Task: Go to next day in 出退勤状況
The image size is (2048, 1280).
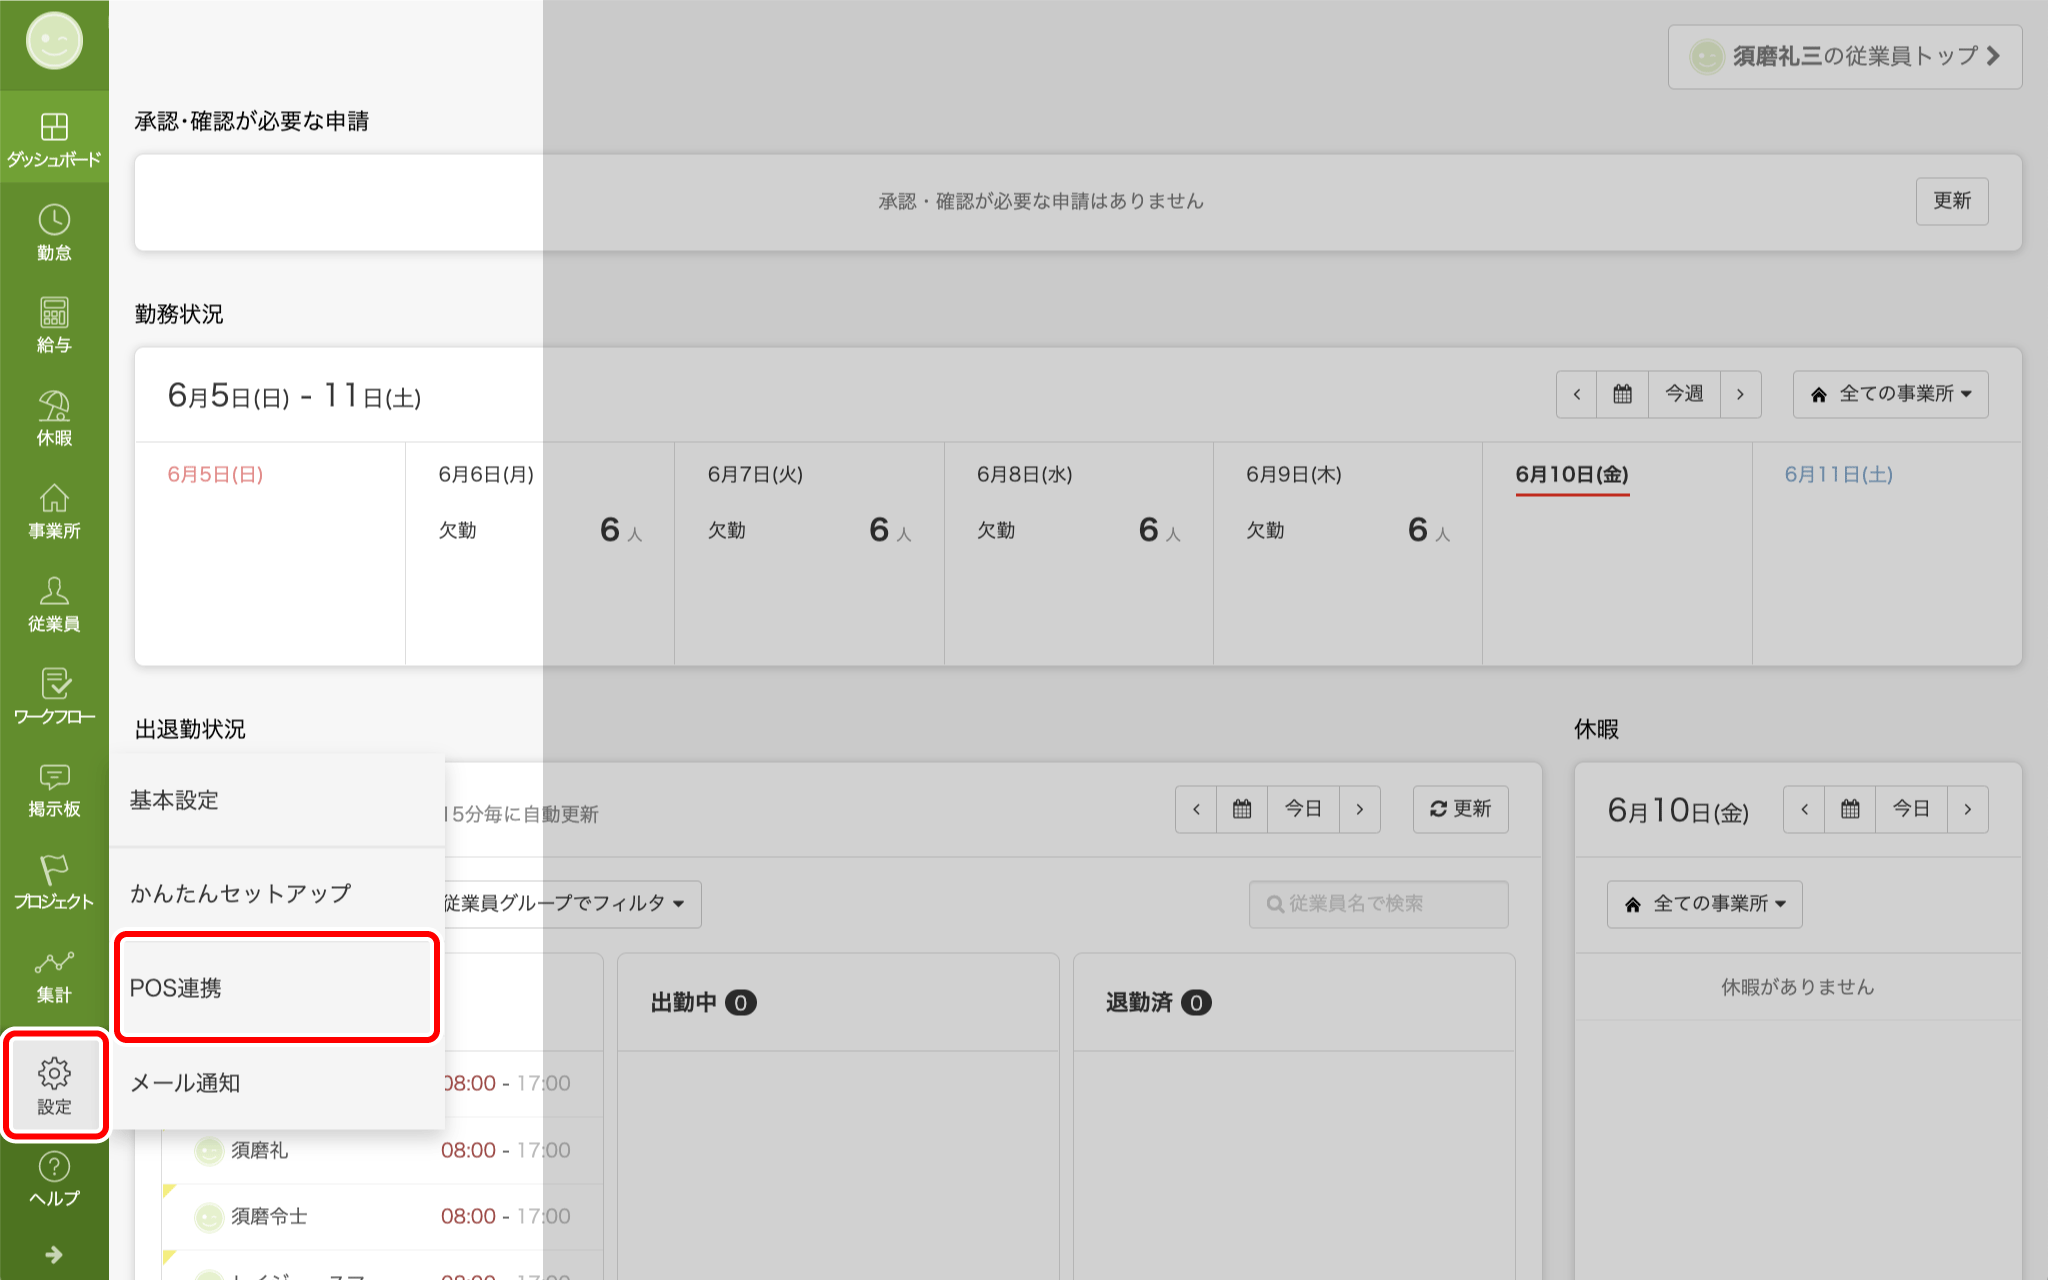Action: point(1360,809)
